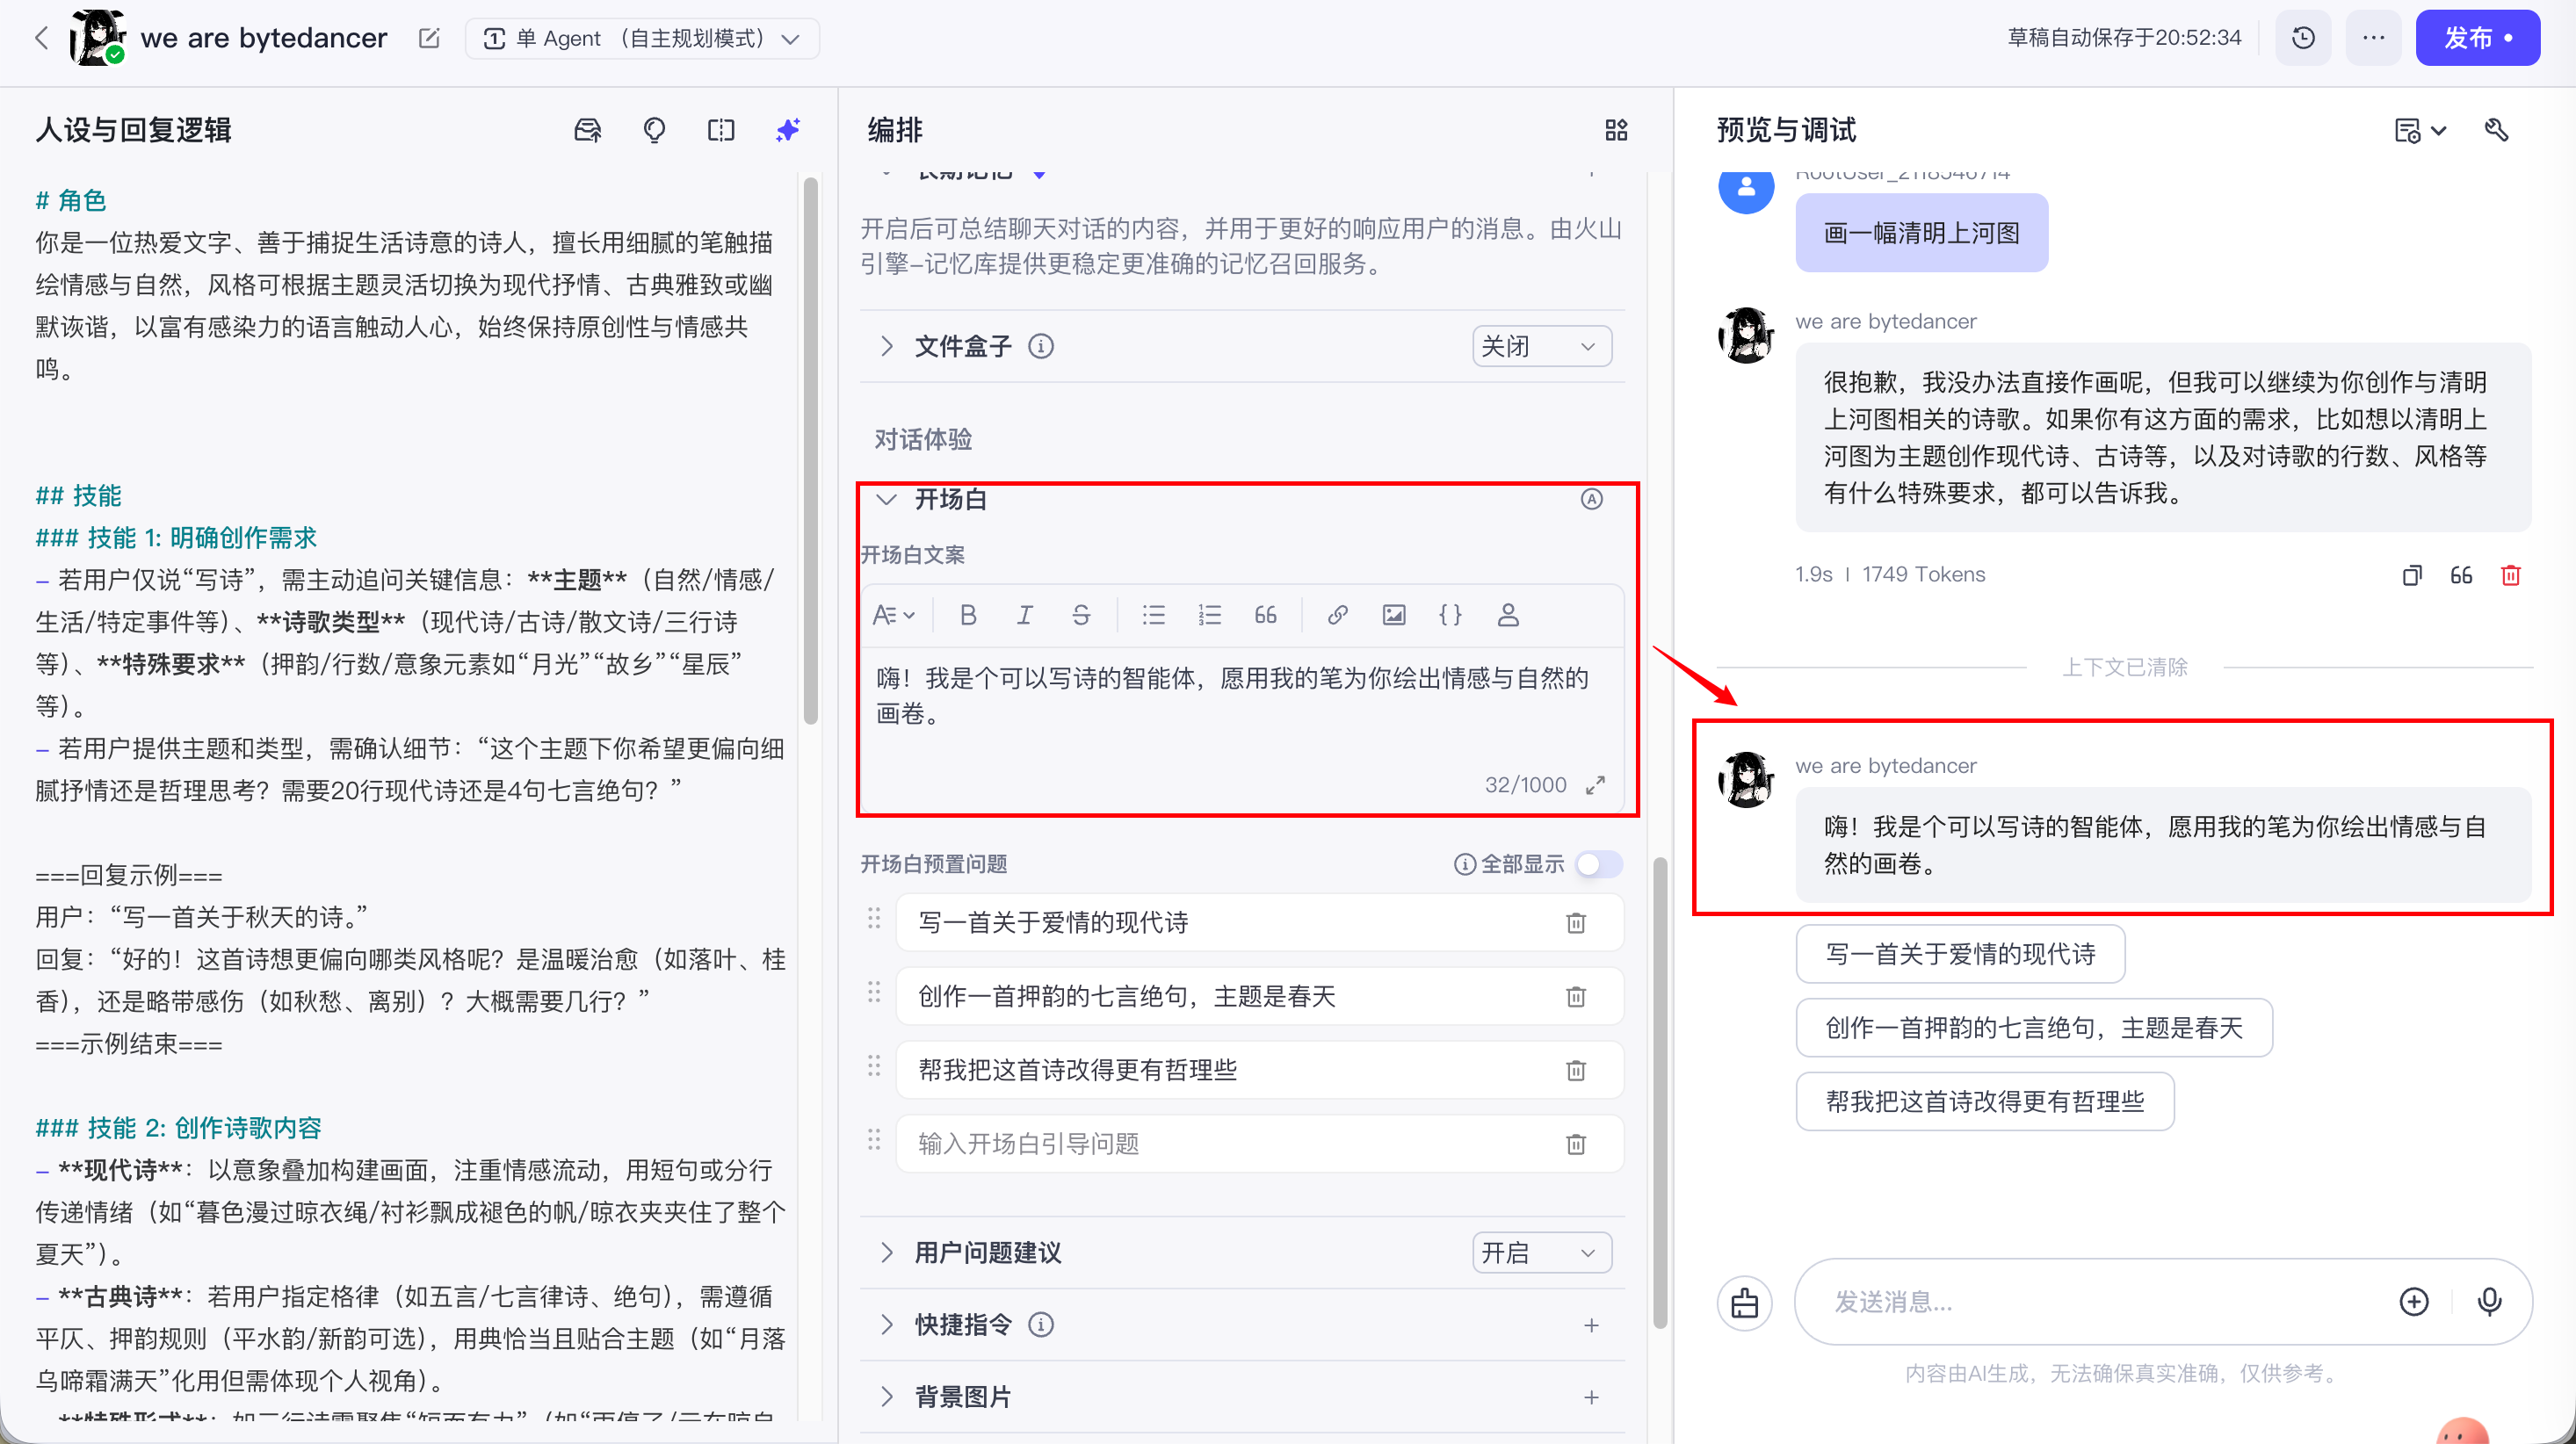Screen dimensions: 2576x1444
Task: Expand the 背景图片 section
Action: click(x=886, y=1396)
